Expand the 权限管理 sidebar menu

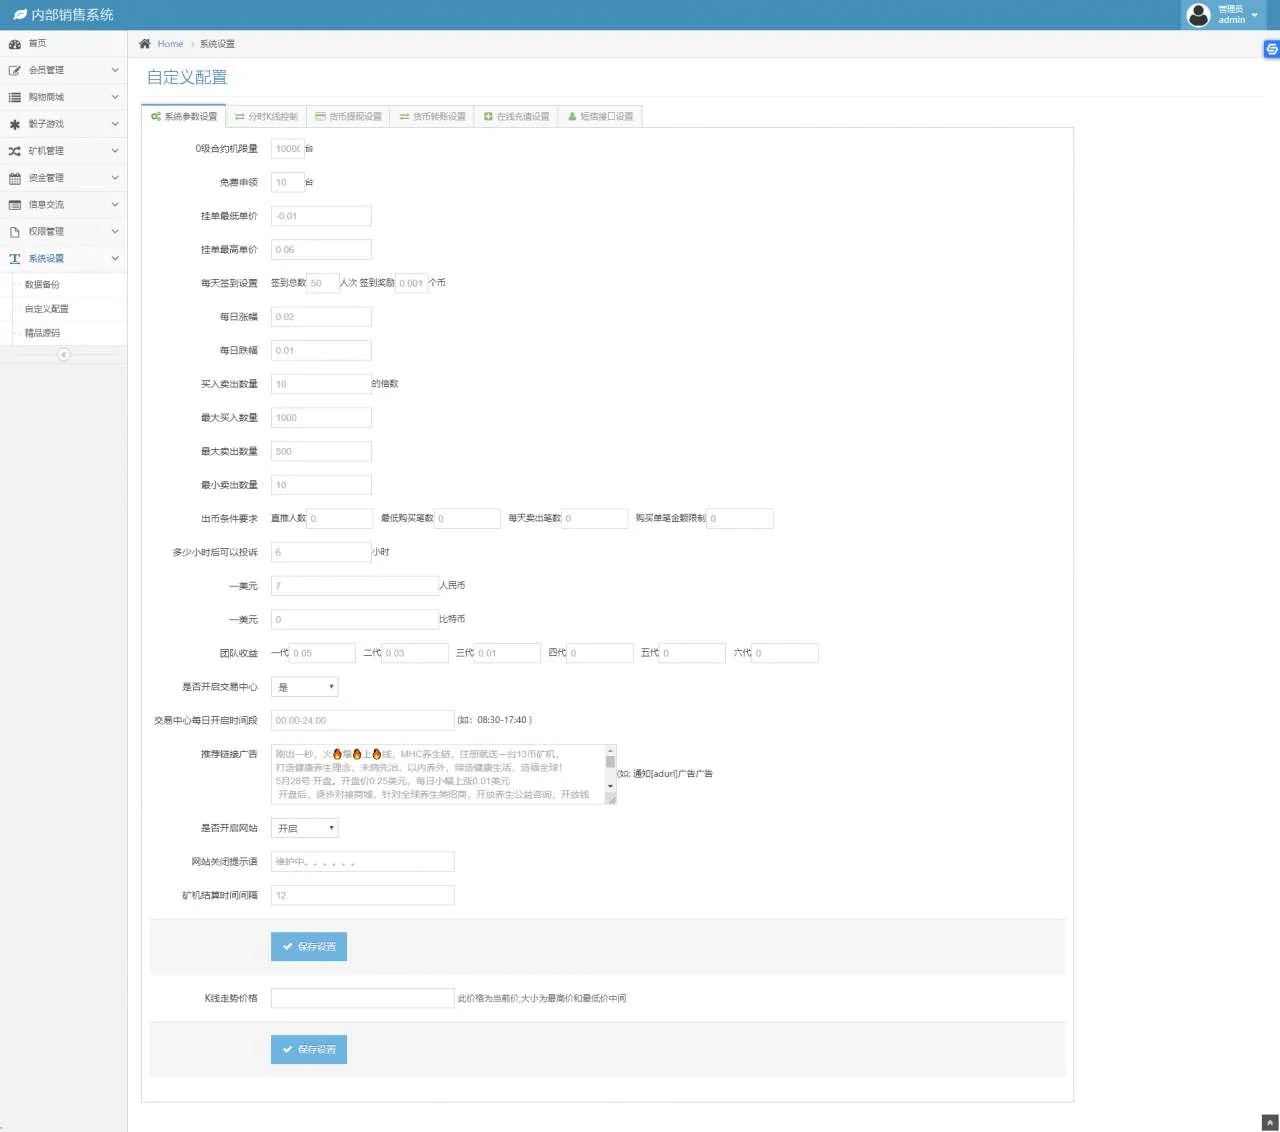tap(63, 232)
